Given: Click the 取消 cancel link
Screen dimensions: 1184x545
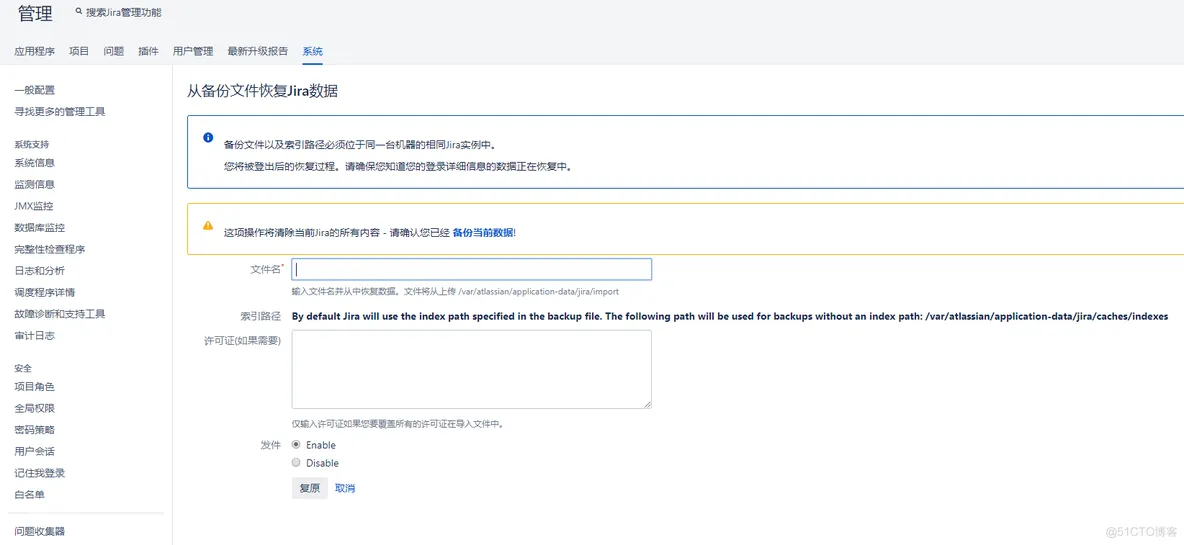Looking at the screenshot, I should [x=345, y=488].
